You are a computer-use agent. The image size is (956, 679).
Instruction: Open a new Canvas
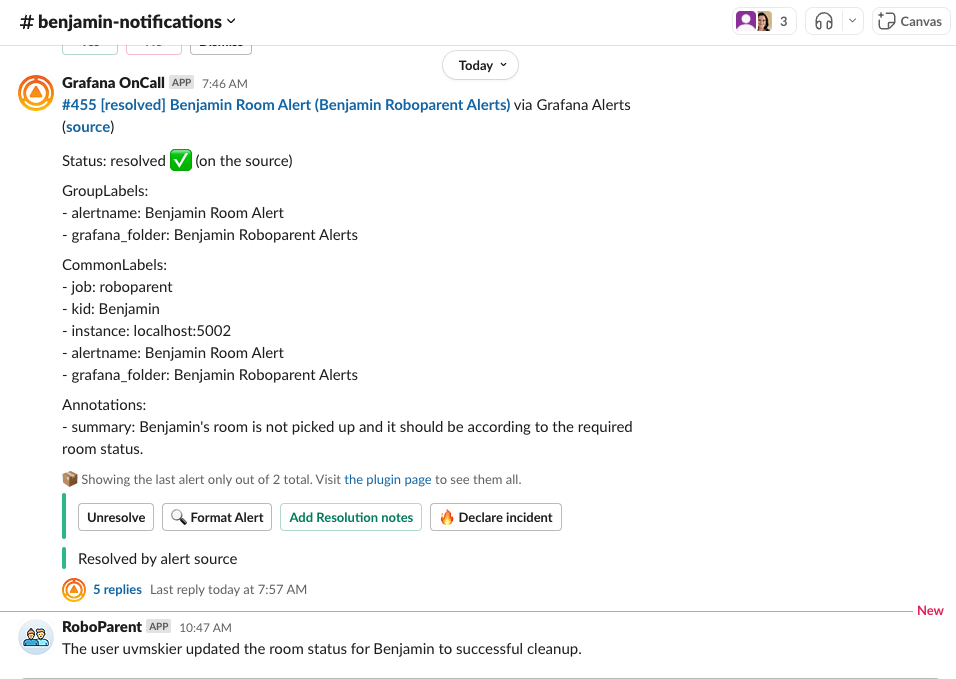click(x=910, y=21)
